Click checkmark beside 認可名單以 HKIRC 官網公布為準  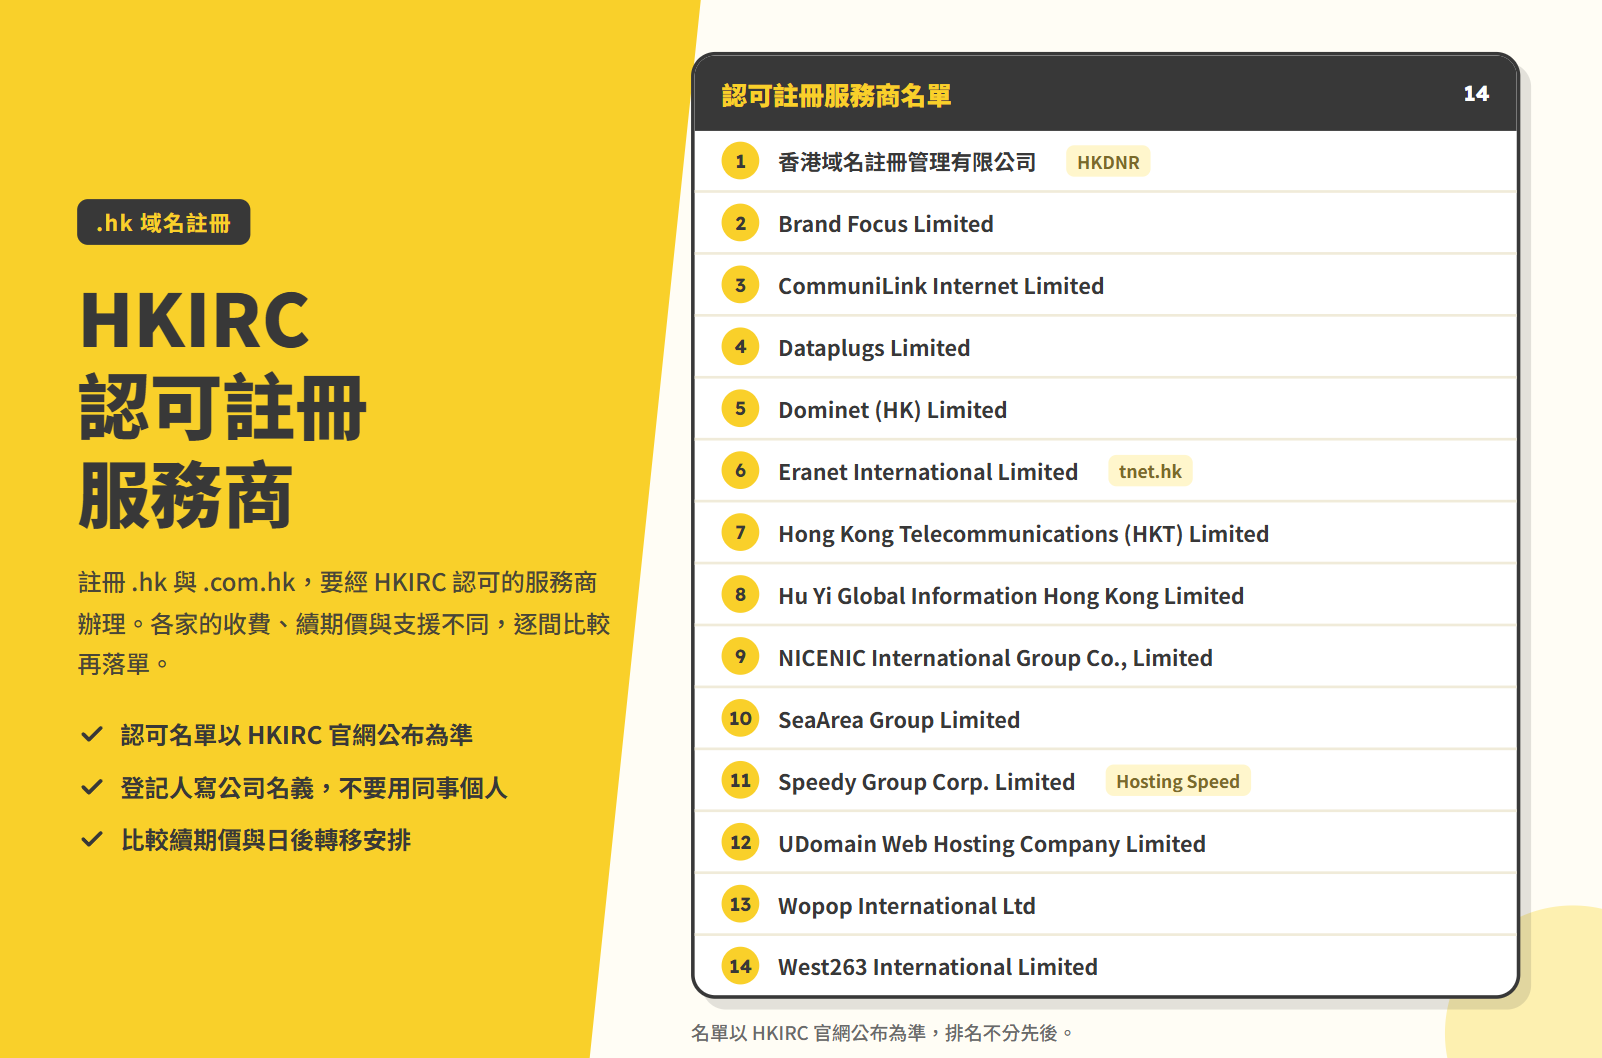coord(92,735)
